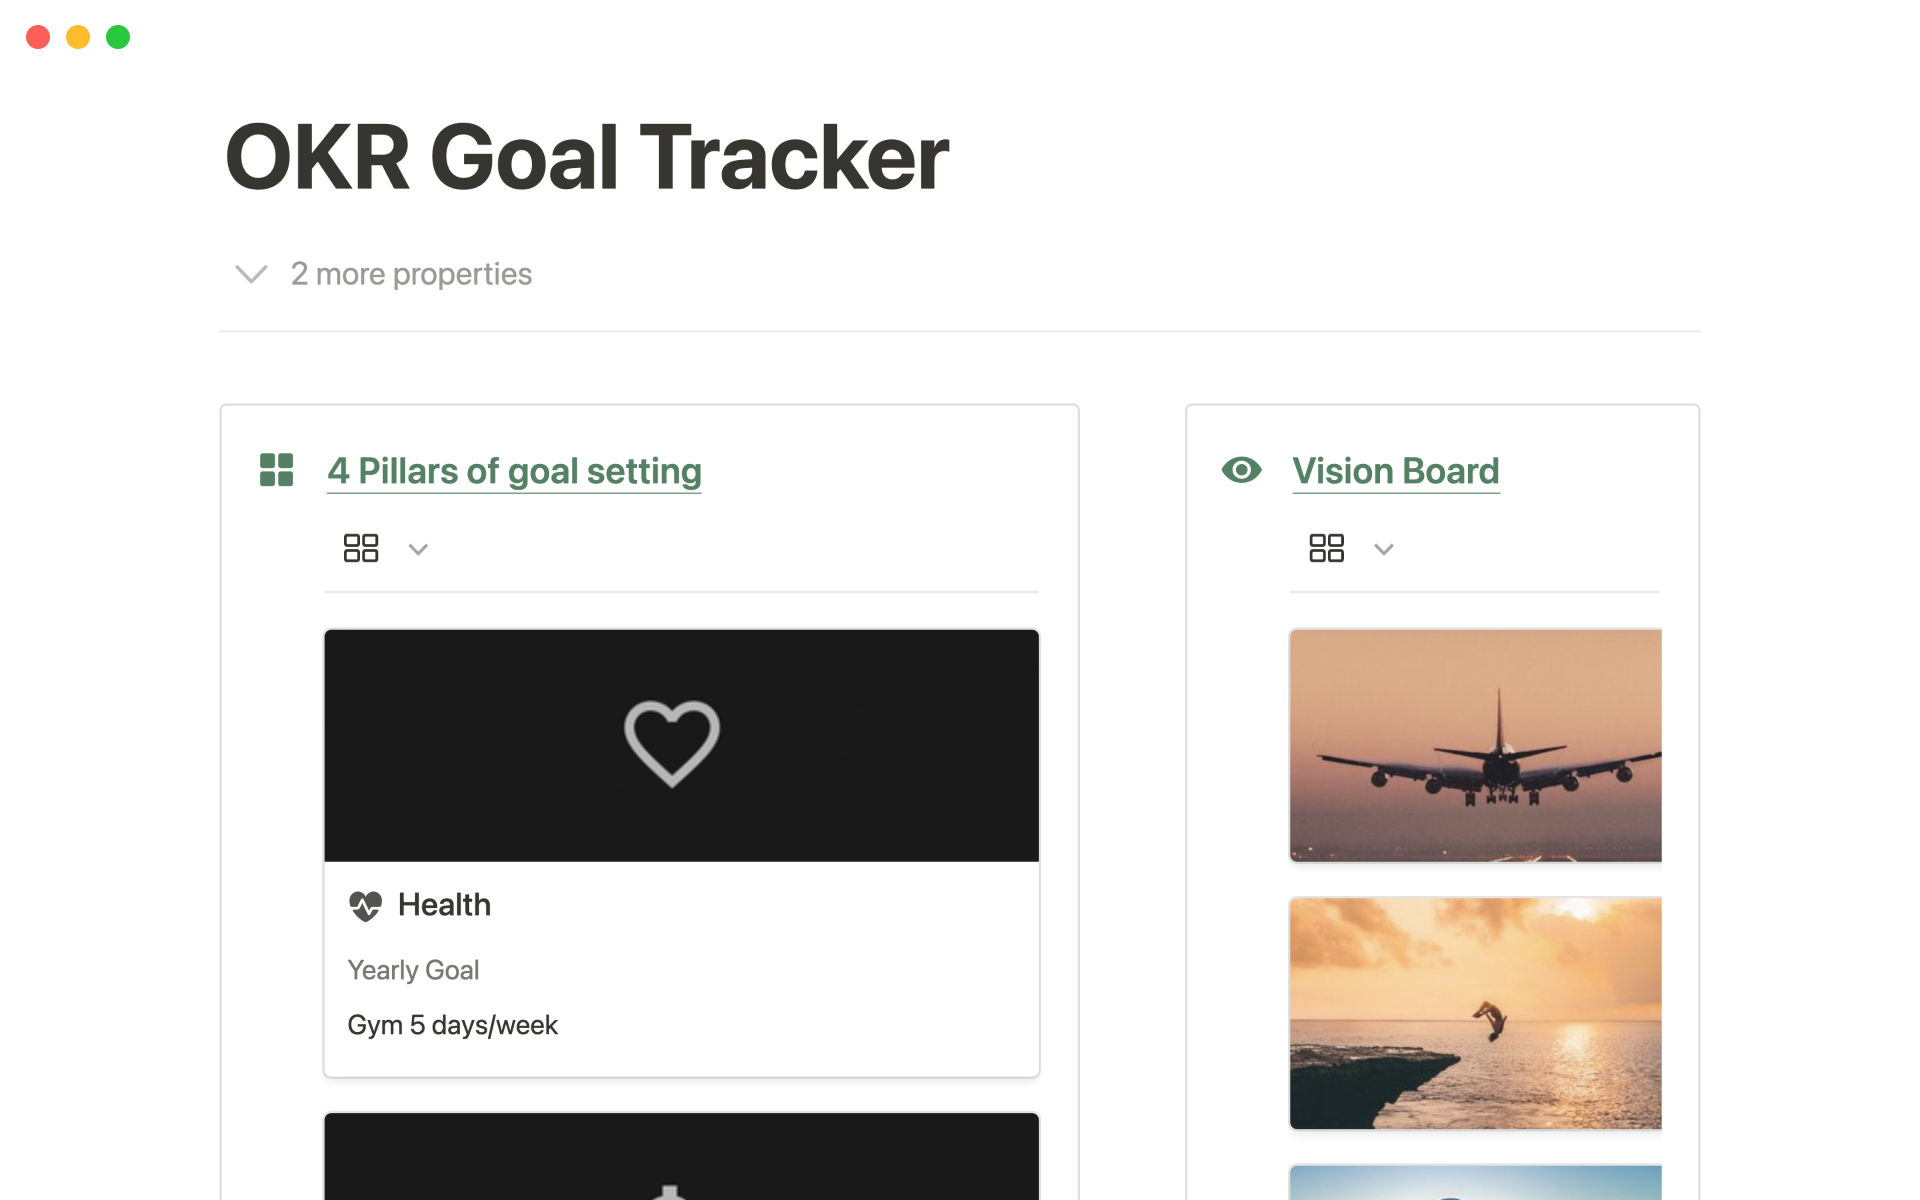Click the green macOS fullscreen button
This screenshot has height=1200, width=1920.
118,37
